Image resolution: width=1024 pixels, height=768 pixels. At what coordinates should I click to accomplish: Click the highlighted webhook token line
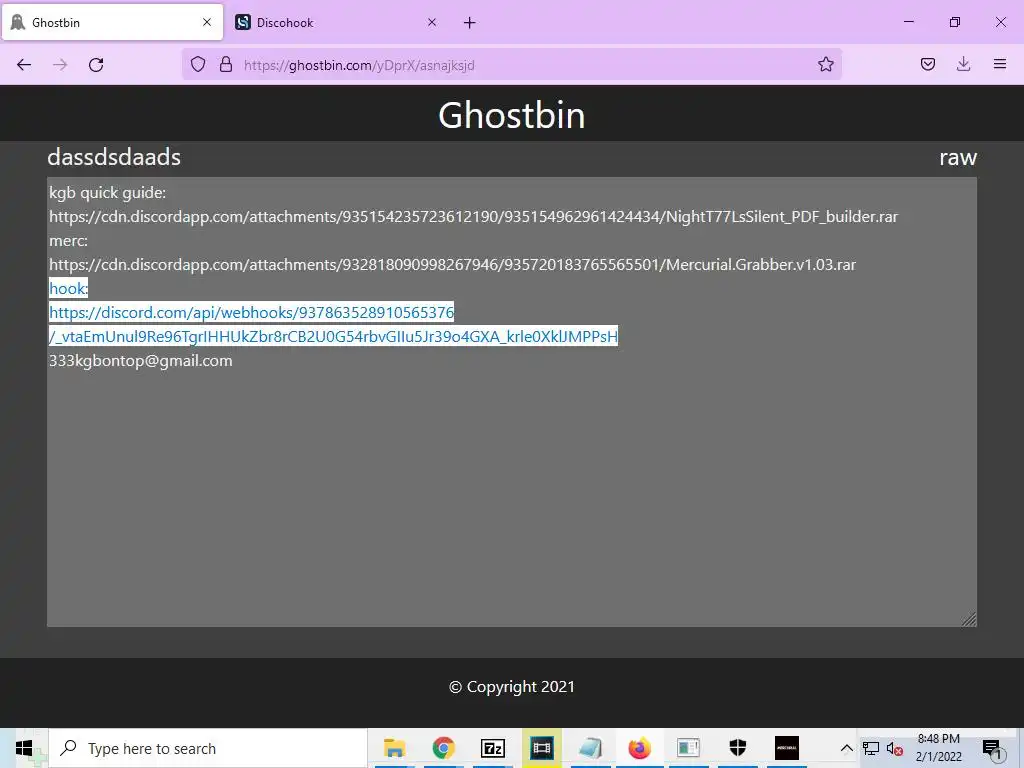[x=333, y=336]
